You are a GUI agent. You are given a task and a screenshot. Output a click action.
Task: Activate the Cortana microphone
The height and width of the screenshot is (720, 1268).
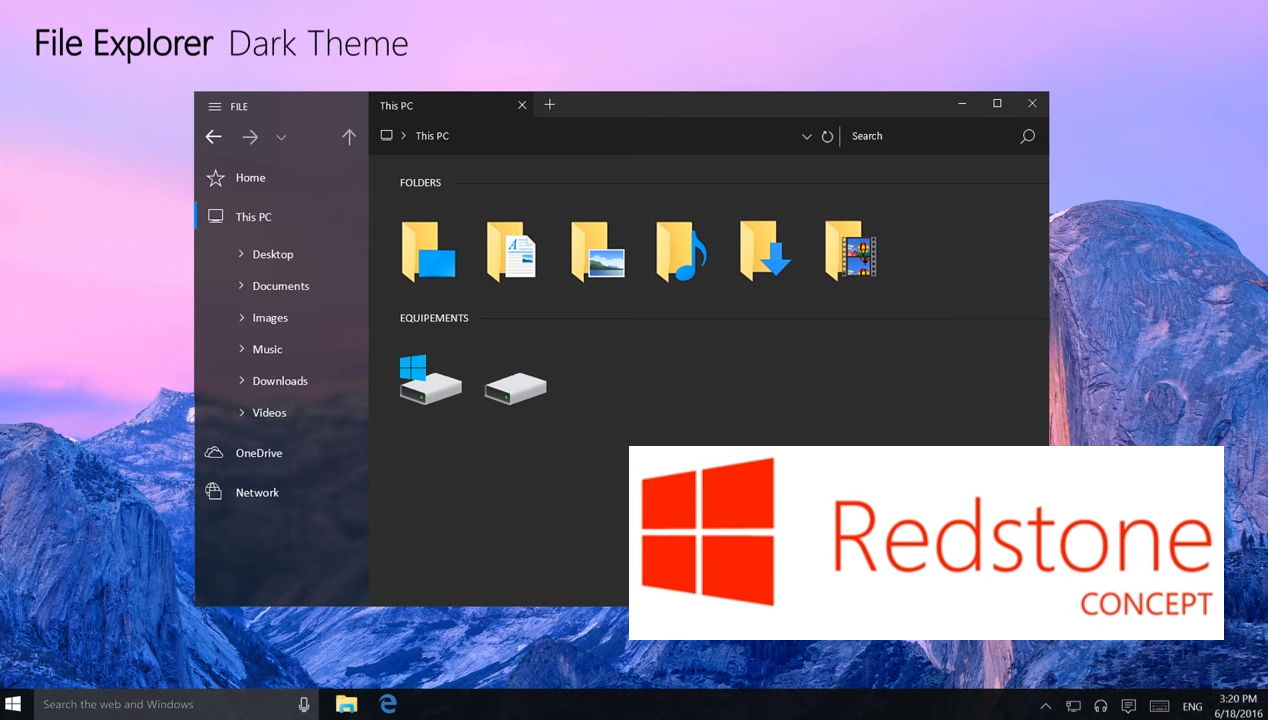tap(304, 704)
